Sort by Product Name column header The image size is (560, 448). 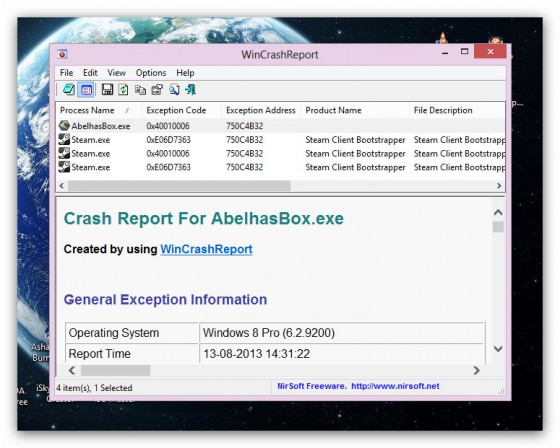pyautogui.click(x=355, y=110)
